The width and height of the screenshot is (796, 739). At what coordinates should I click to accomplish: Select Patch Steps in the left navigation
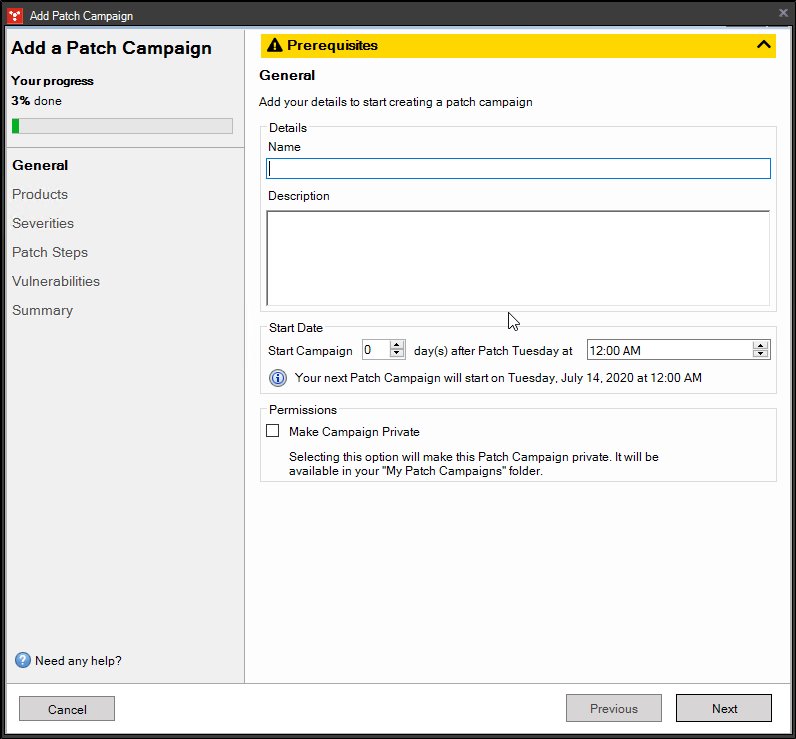pyautogui.click(x=50, y=252)
